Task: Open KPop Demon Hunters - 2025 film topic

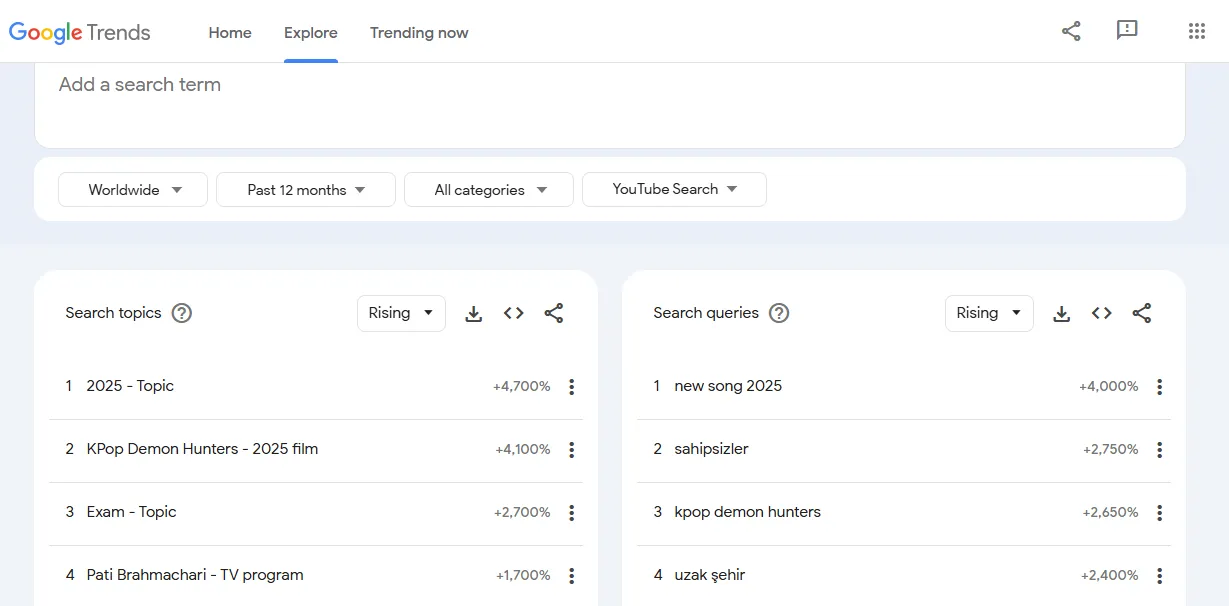Action: pyautogui.click(x=202, y=449)
